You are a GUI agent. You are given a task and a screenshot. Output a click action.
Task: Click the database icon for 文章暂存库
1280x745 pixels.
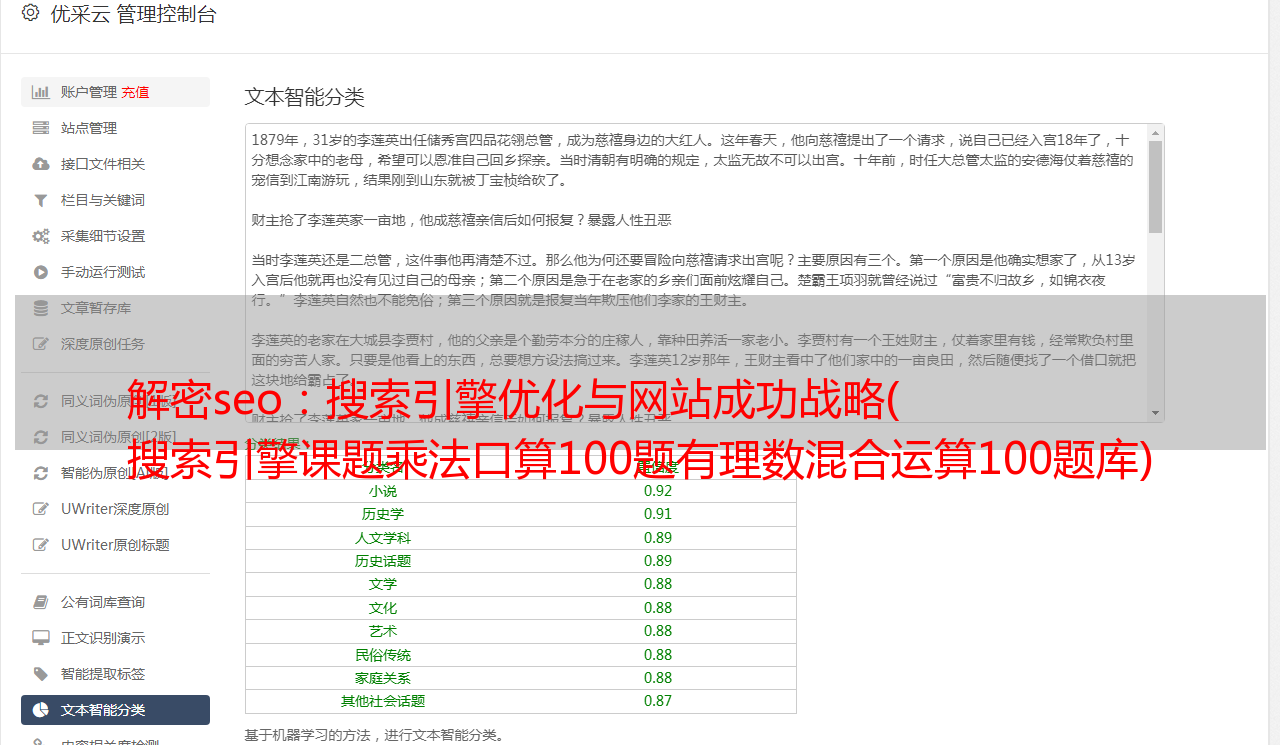[x=41, y=308]
